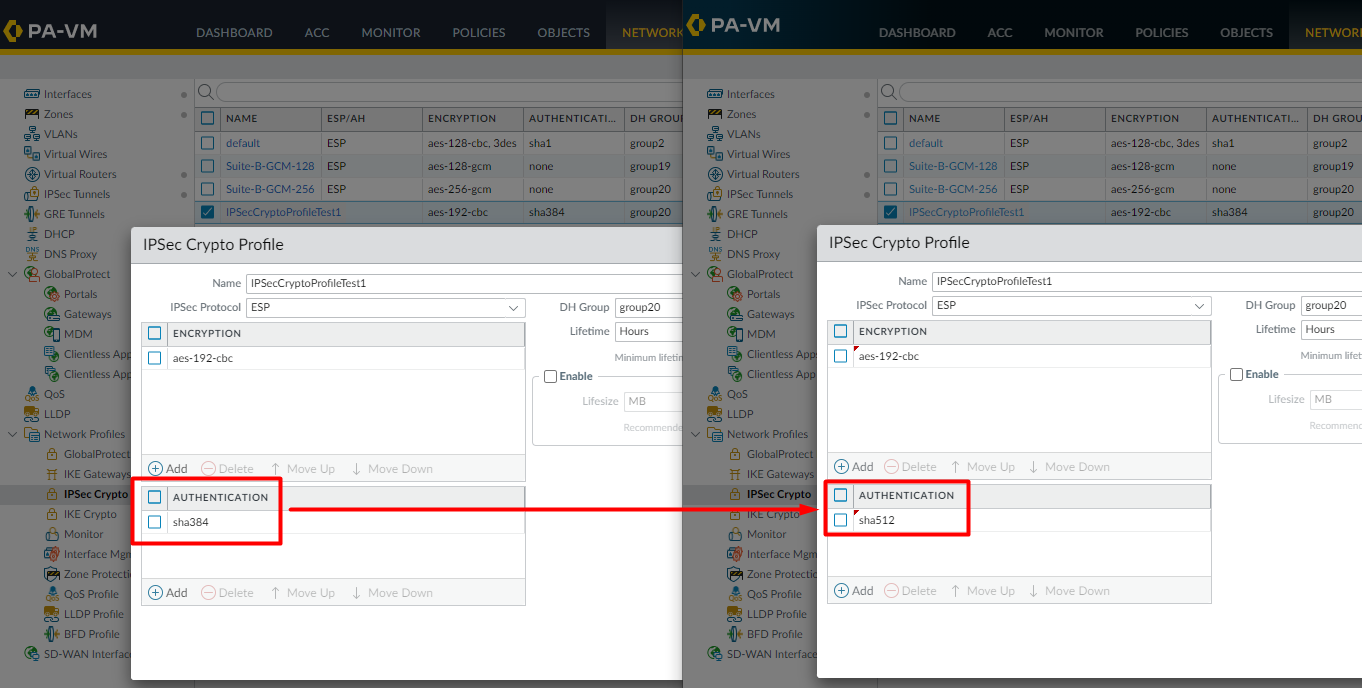The height and width of the screenshot is (688, 1362).
Task: Check the aes-192-cbc encryption row checkbox
Action: [x=155, y=356]
